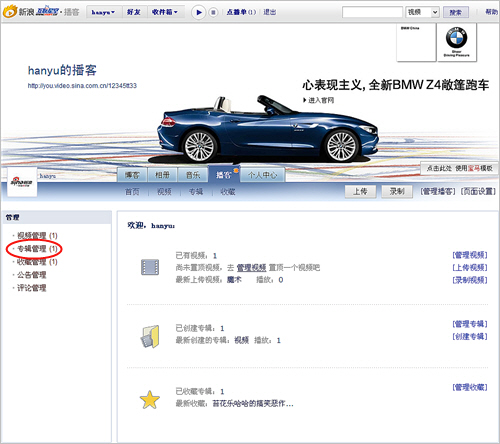Open the latest favorite 菲花乐哈哈的搞笑恶作… link

point(253,404)
